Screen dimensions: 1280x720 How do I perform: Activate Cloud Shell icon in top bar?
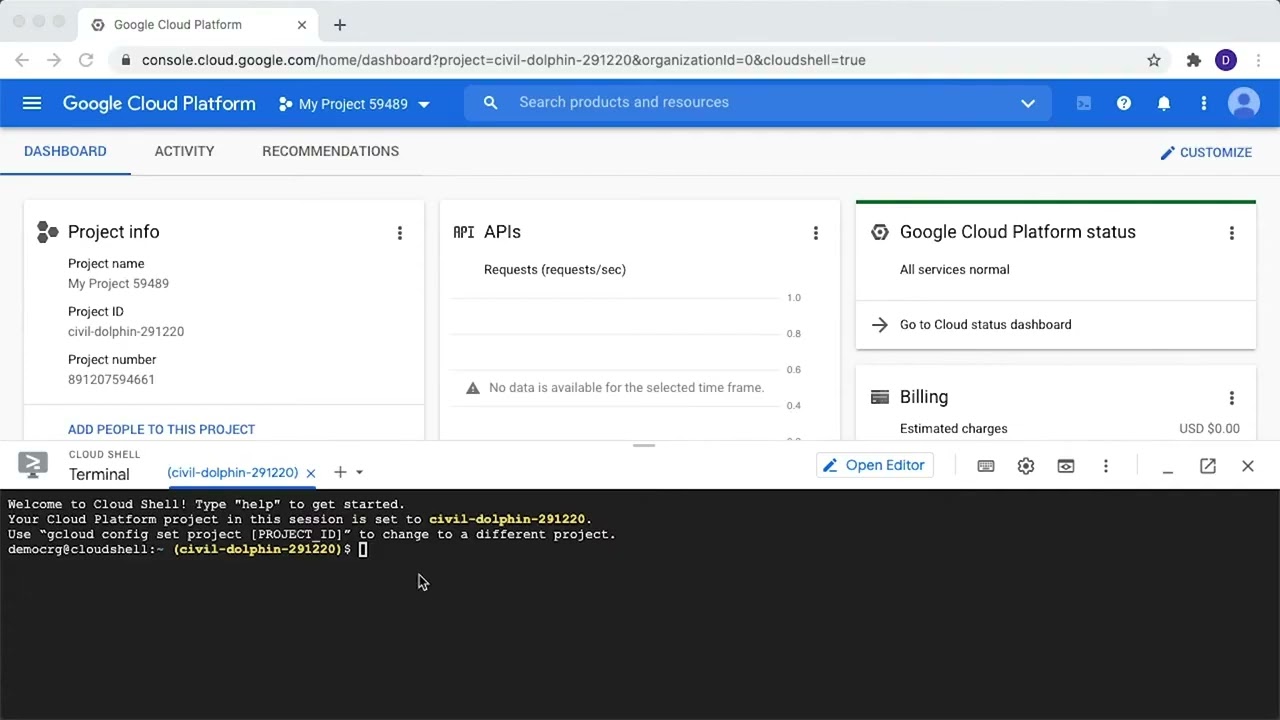pyautogui.click(x=1084, y=103)
